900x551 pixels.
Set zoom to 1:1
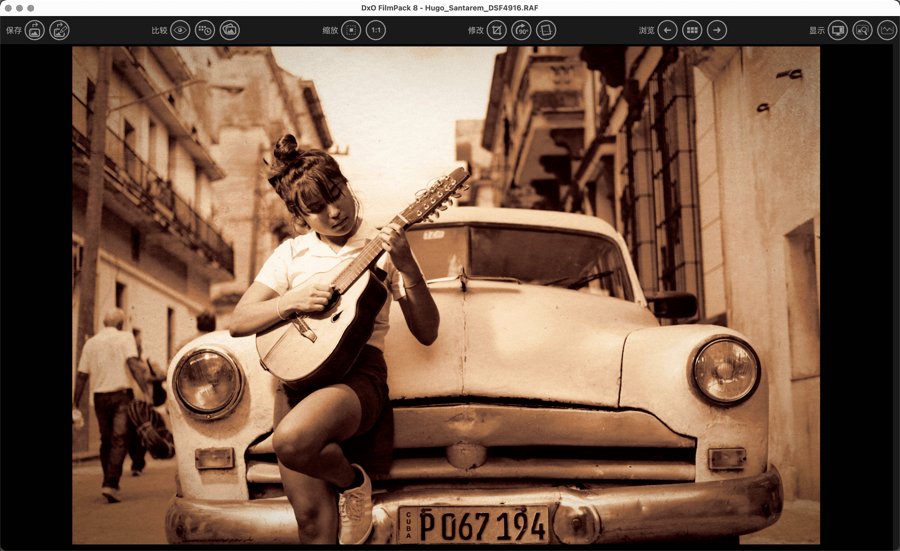tap(376, 31)
